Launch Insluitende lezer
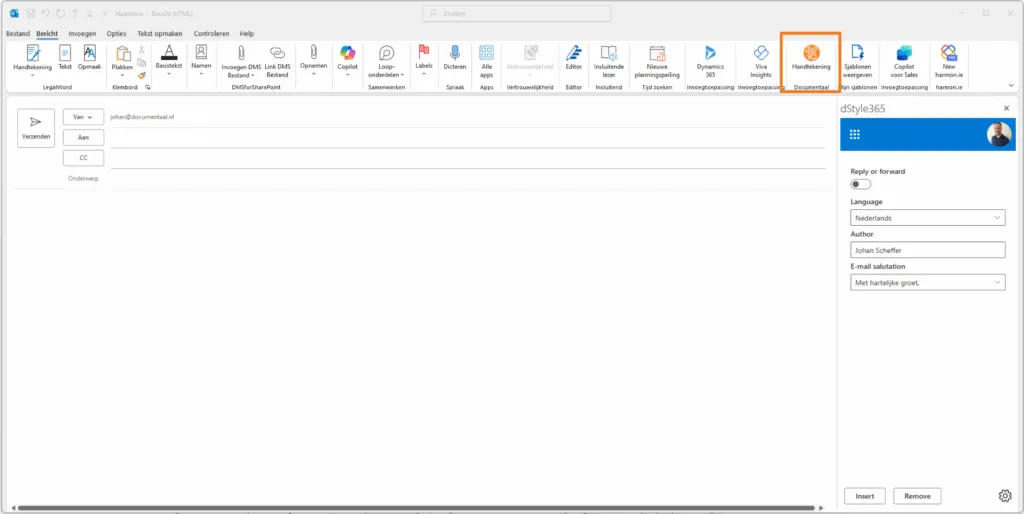Viewport: 1024px width, 514px height. [x=609, y=61]
